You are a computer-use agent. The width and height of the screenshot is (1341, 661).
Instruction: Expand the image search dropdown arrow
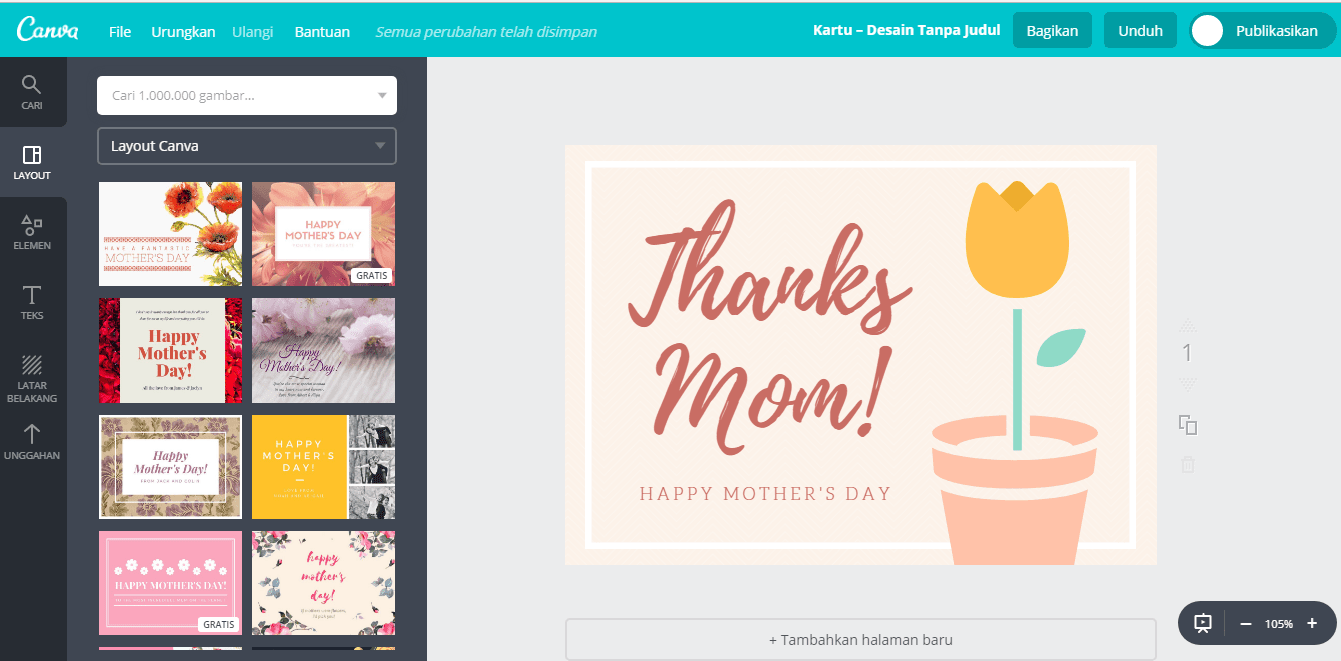[381, 96]
